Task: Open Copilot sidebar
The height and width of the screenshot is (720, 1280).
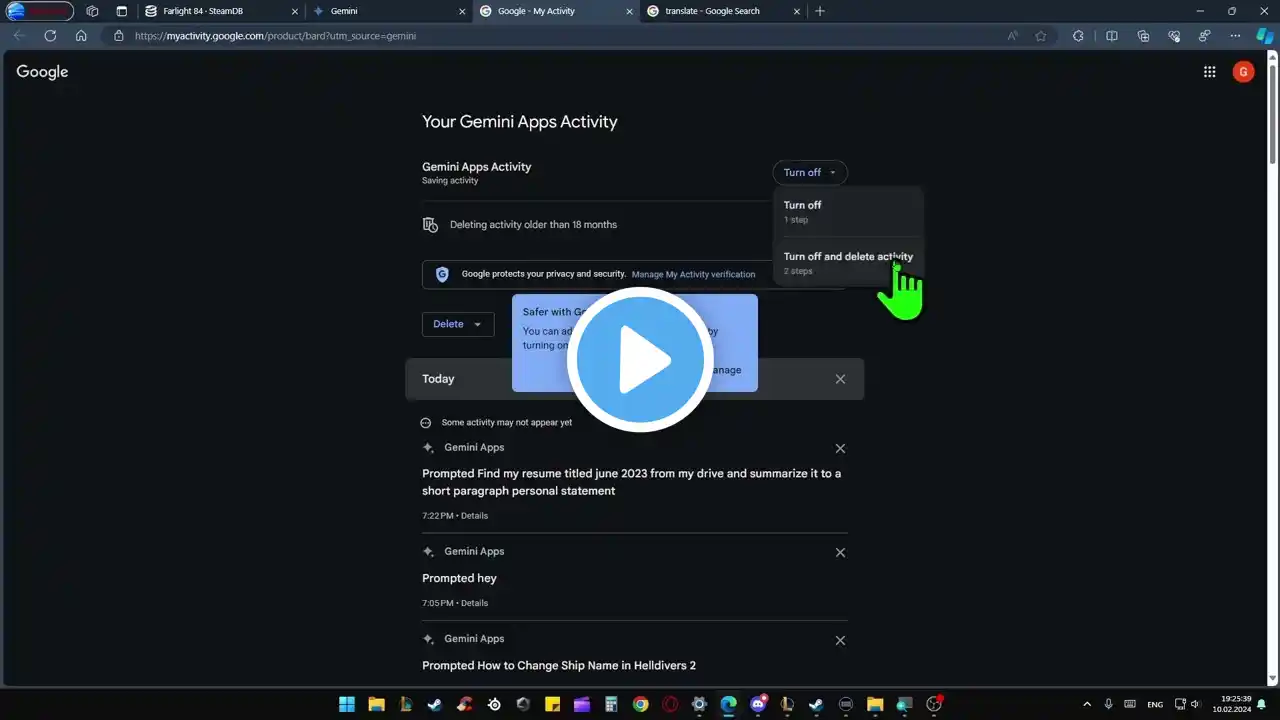Action: pyautogui.click(x=1264, y=36)
